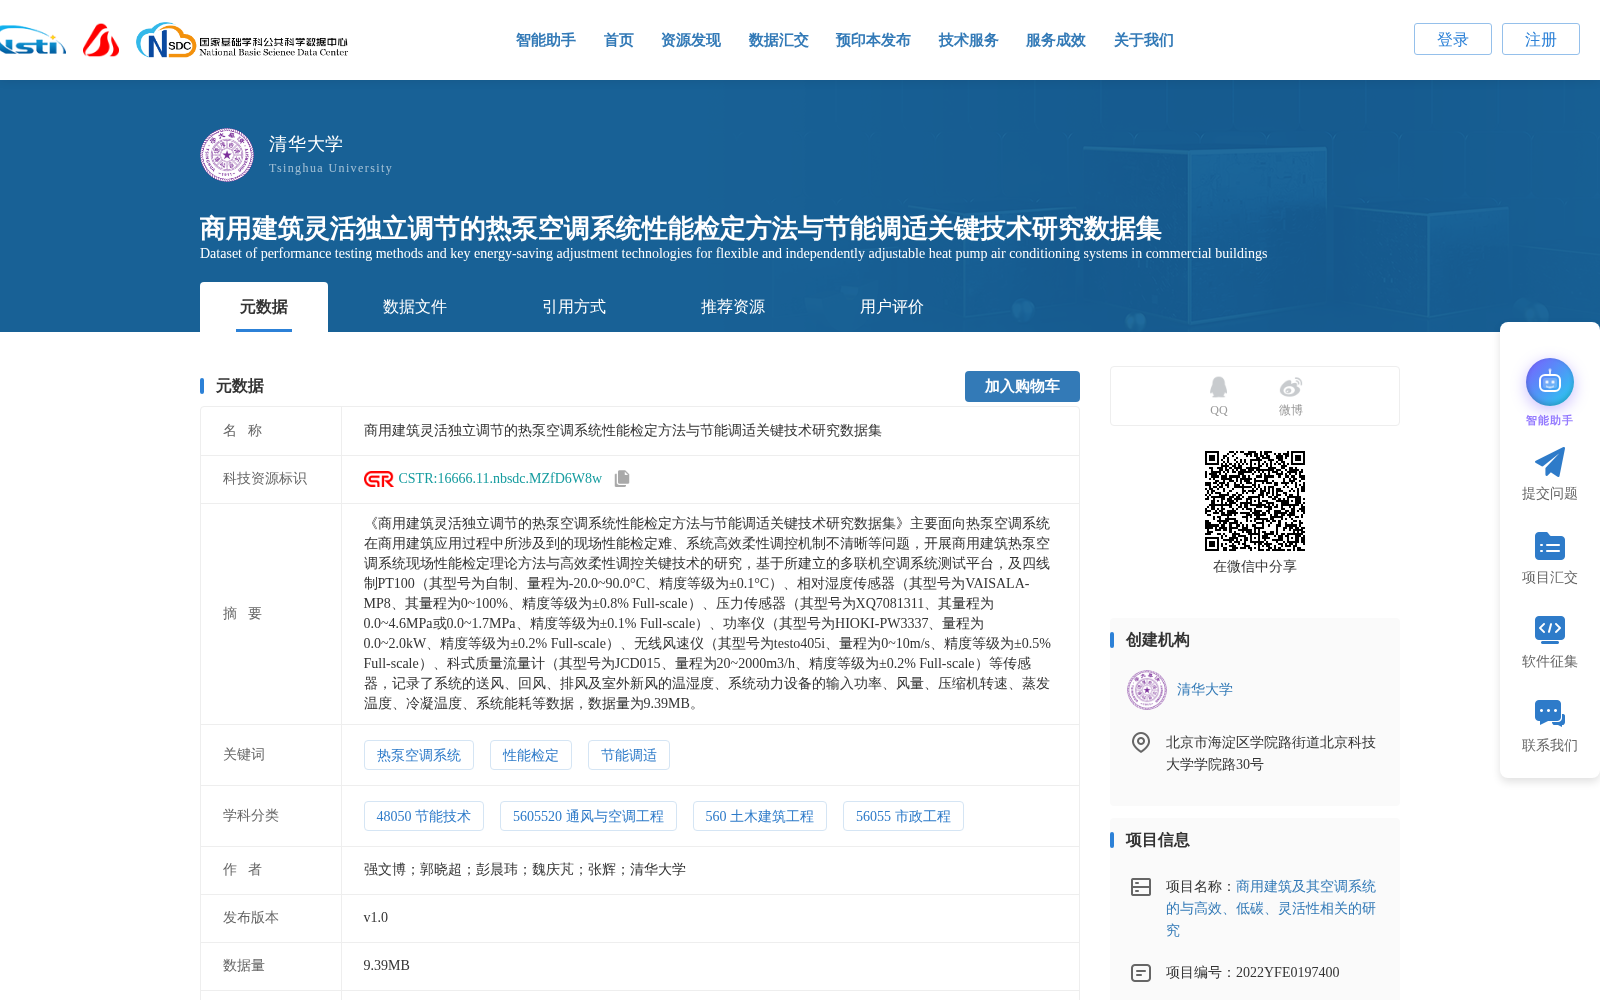
Task: Select the 元数据 tab
Action: pos(264,307)
